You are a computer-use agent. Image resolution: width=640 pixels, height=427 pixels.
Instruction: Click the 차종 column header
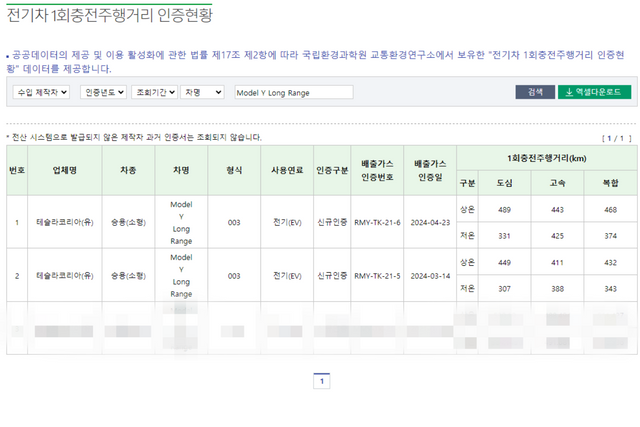point(128,170)
